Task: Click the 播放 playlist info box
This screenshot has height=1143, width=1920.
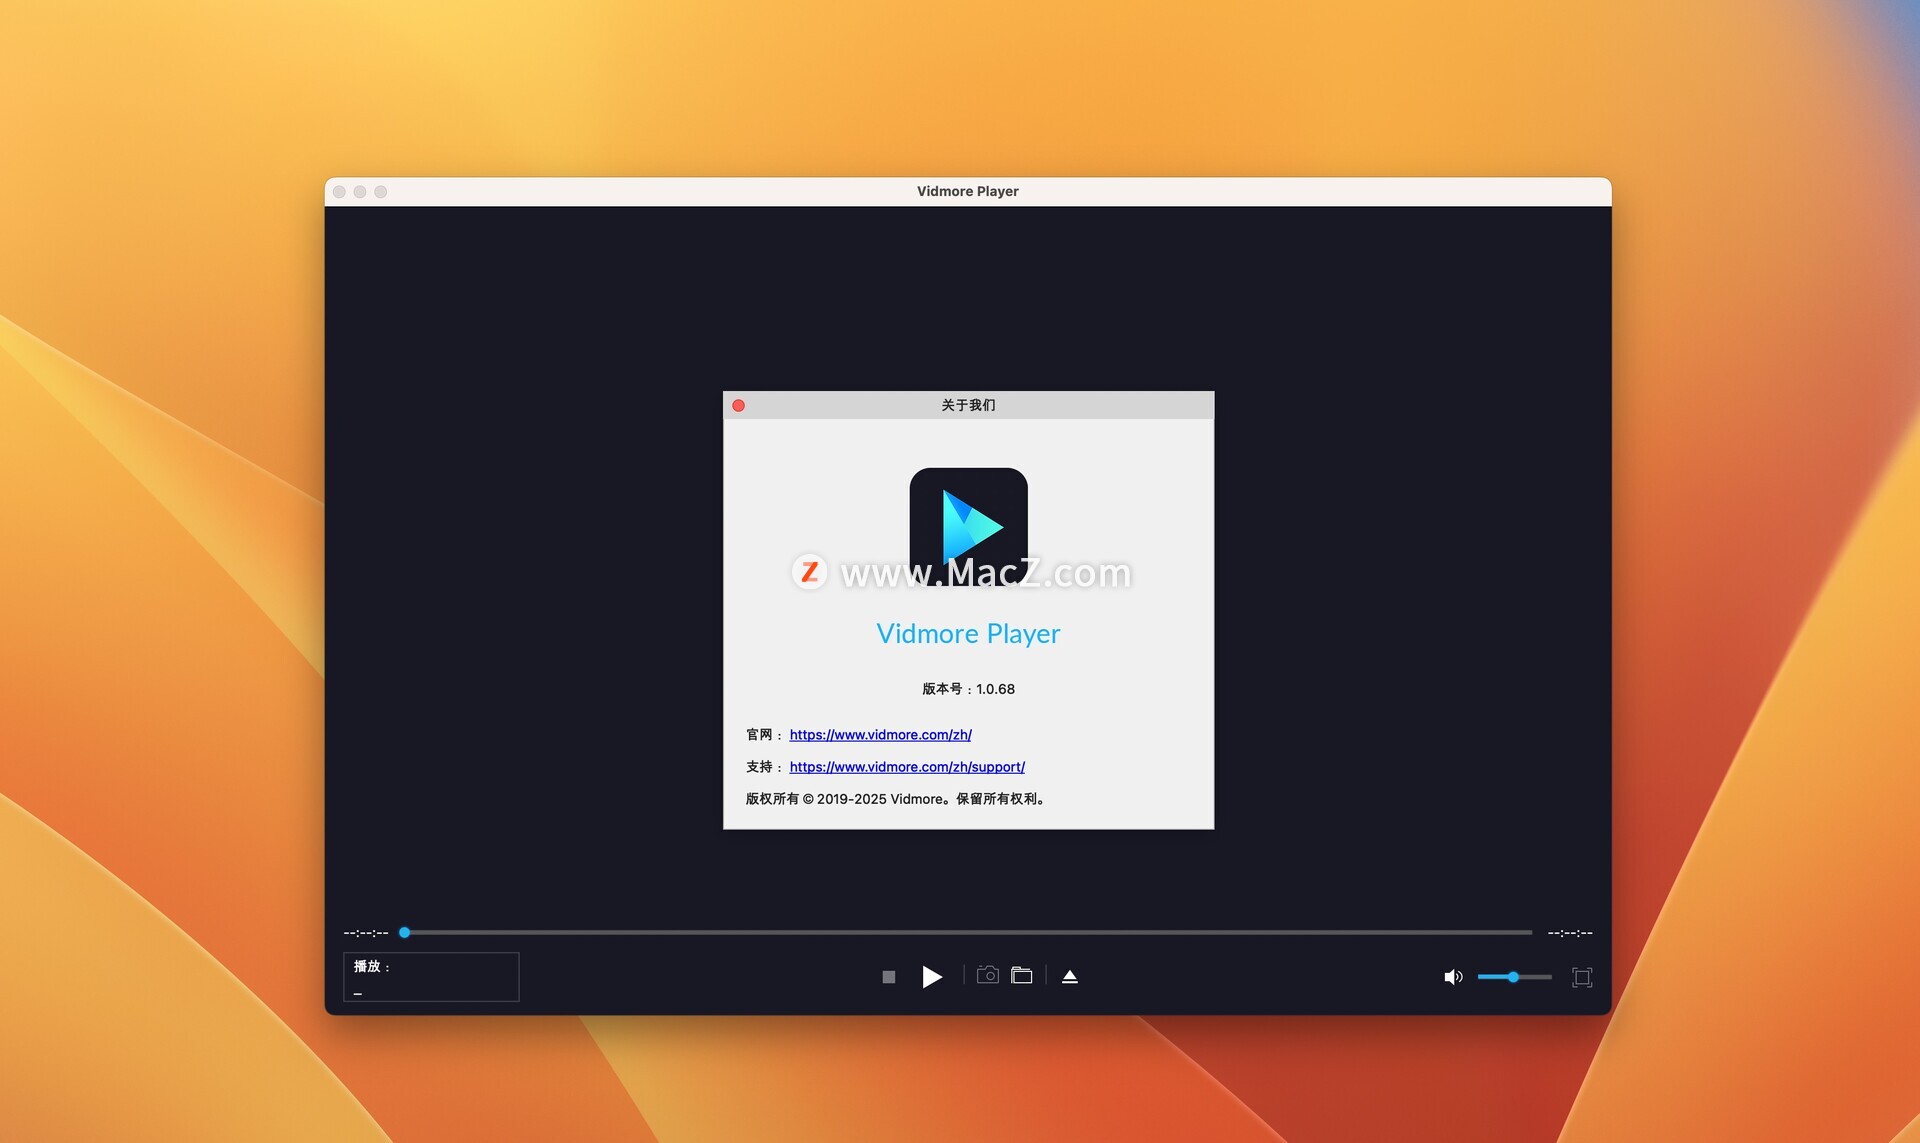Action: pyautogui.click(x=431, y=977)
